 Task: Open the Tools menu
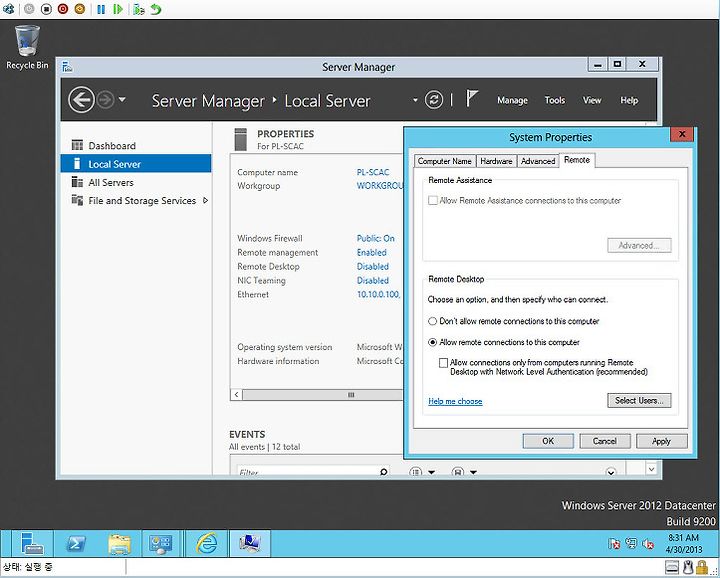click(x=554, y=100)
